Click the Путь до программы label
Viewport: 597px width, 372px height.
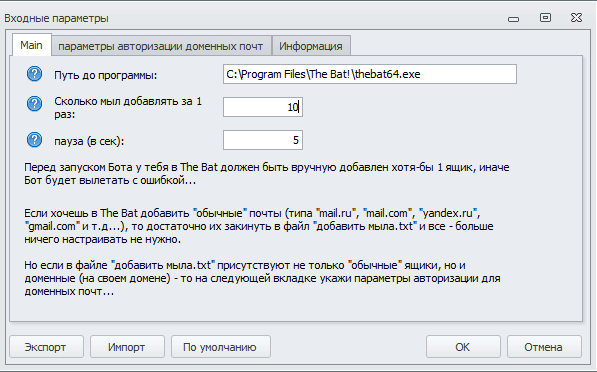click(x=105, y=75)
